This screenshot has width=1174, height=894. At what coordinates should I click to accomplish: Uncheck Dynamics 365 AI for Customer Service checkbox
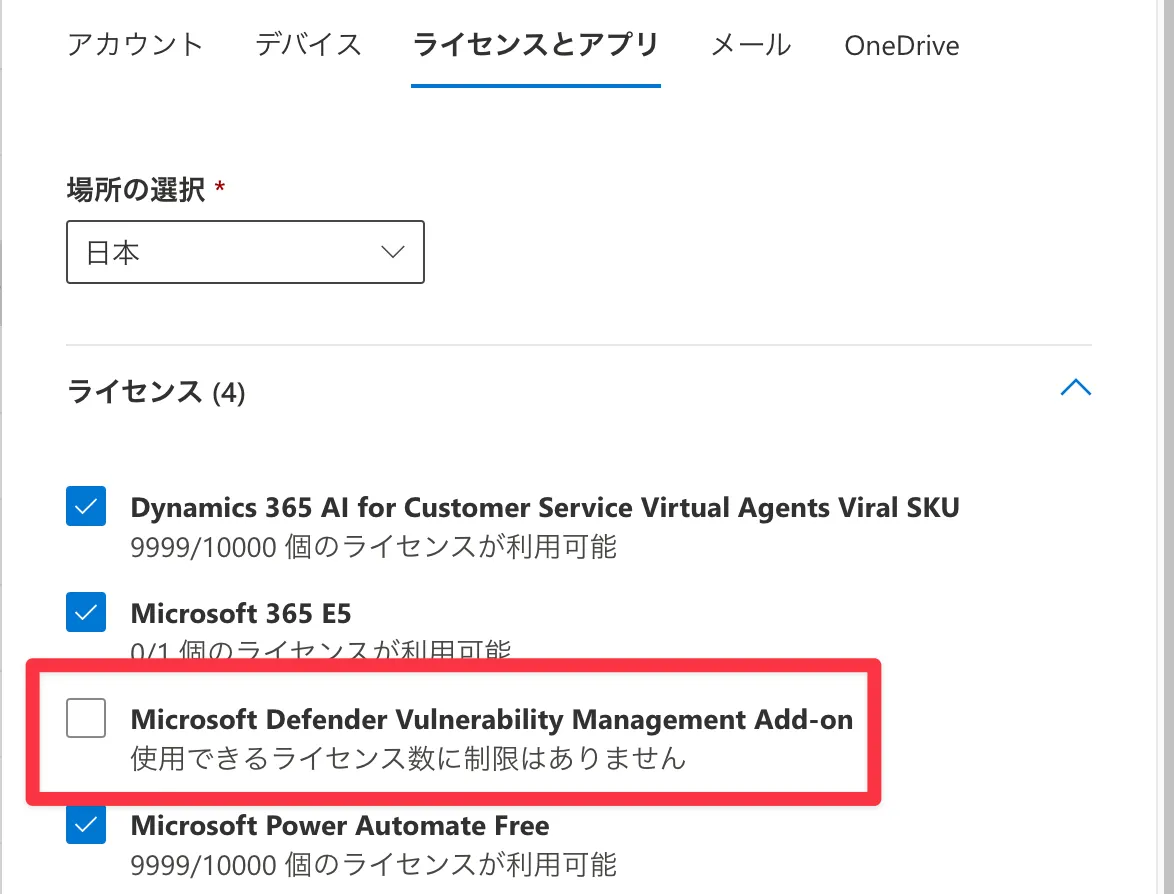click(x=86, y=507)
